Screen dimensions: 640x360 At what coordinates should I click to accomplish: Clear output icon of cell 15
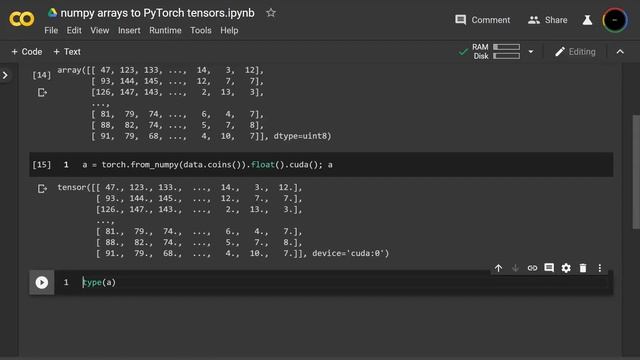(42, 189)
